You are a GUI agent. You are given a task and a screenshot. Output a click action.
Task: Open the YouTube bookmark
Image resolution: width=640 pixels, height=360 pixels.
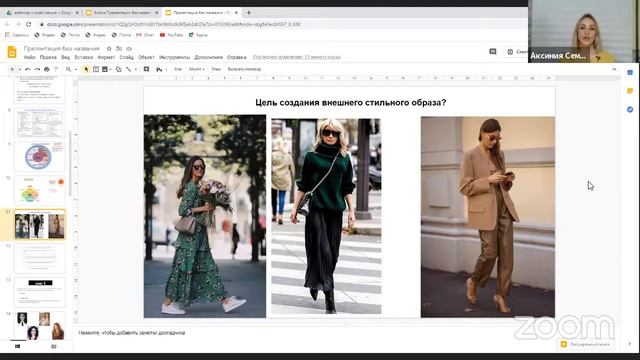tap(171, 35)
